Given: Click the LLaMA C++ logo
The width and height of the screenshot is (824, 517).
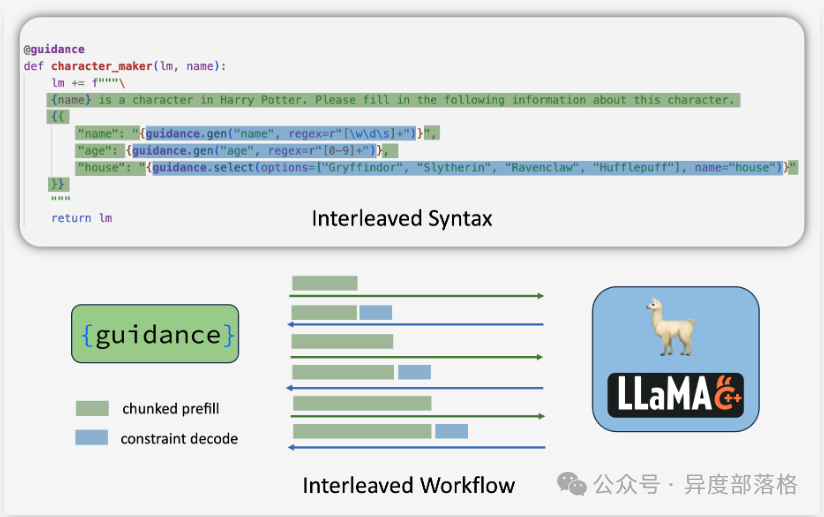Looking at the screenshot, I should click(x=675, y=394).
